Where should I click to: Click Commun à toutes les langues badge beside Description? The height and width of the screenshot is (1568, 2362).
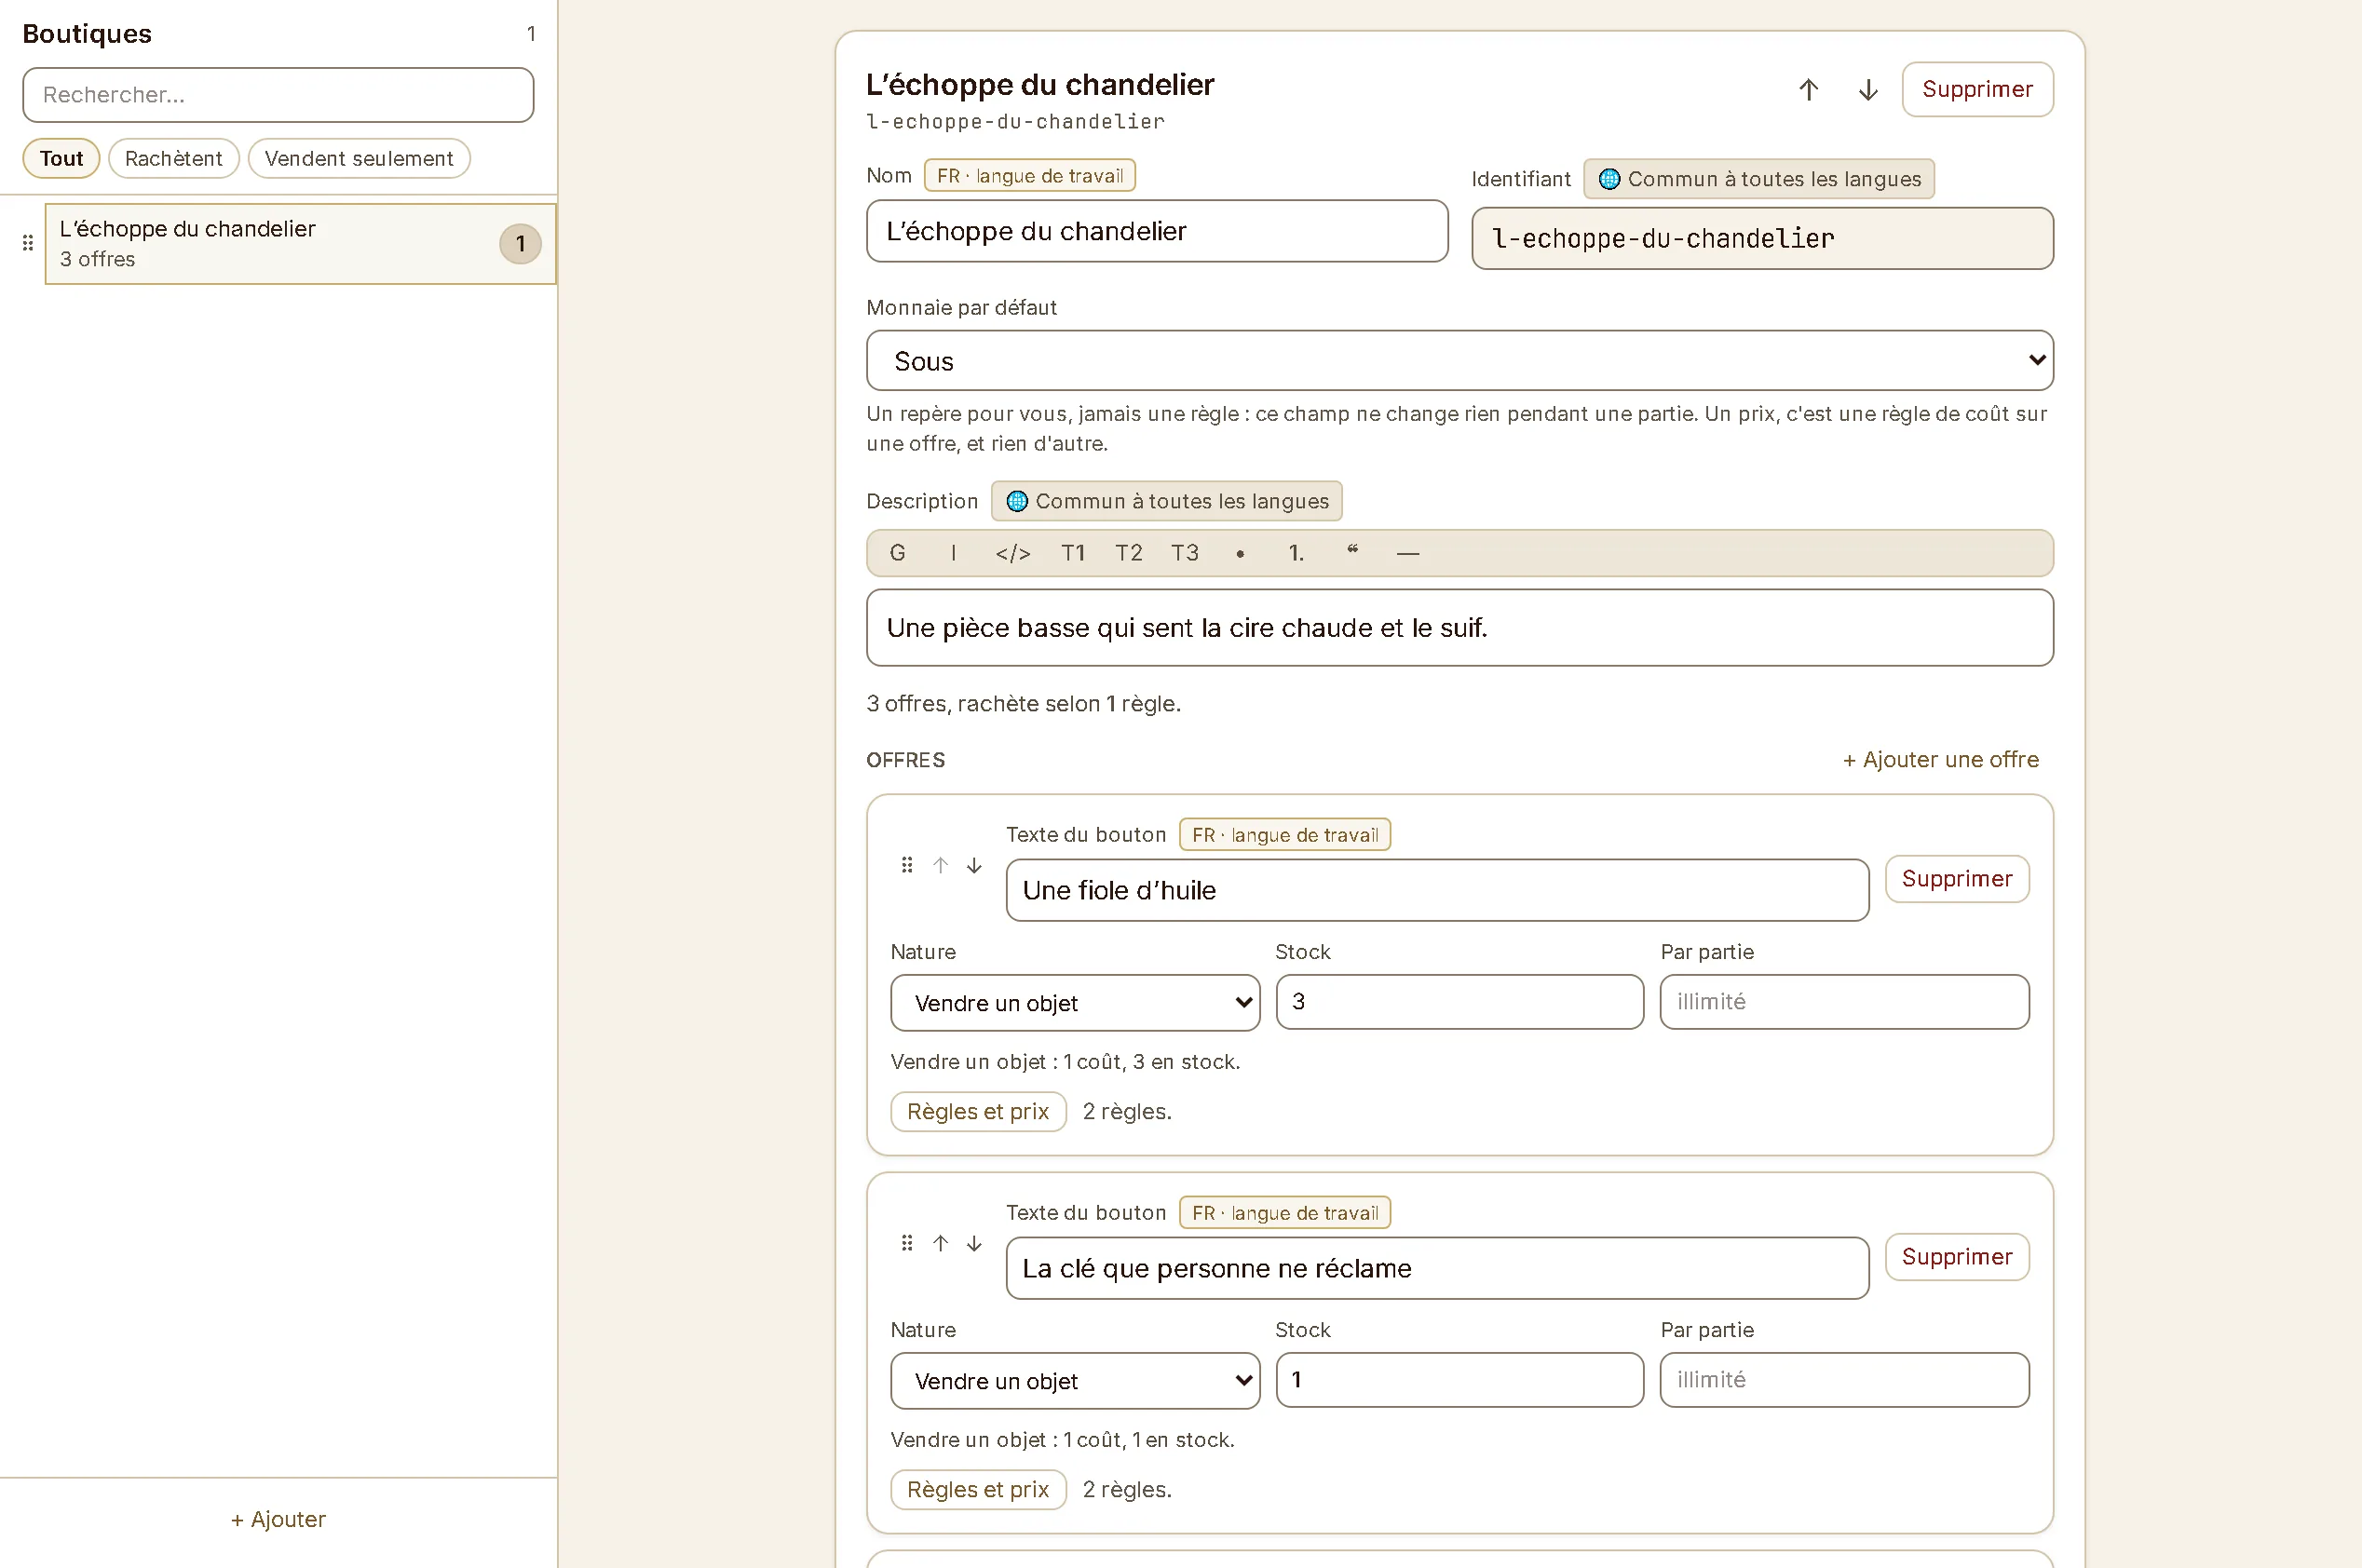pyautogui.click(x=1166, y=501)
